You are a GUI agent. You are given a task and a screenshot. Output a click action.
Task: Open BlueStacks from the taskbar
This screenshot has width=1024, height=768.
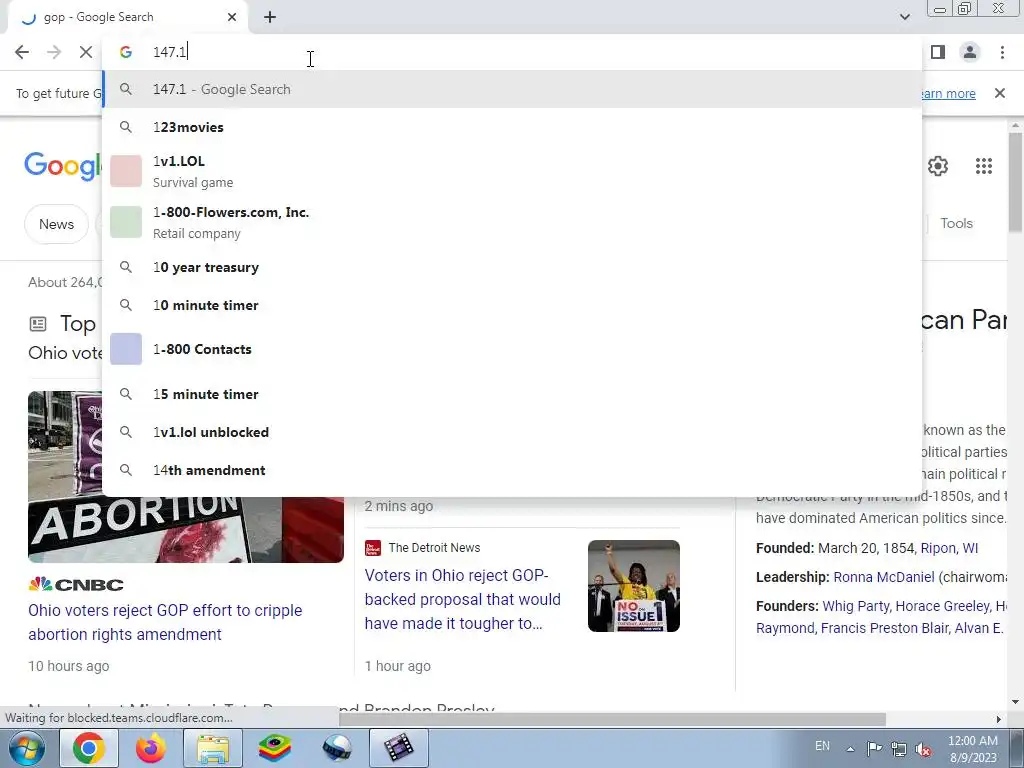(275, 748)
